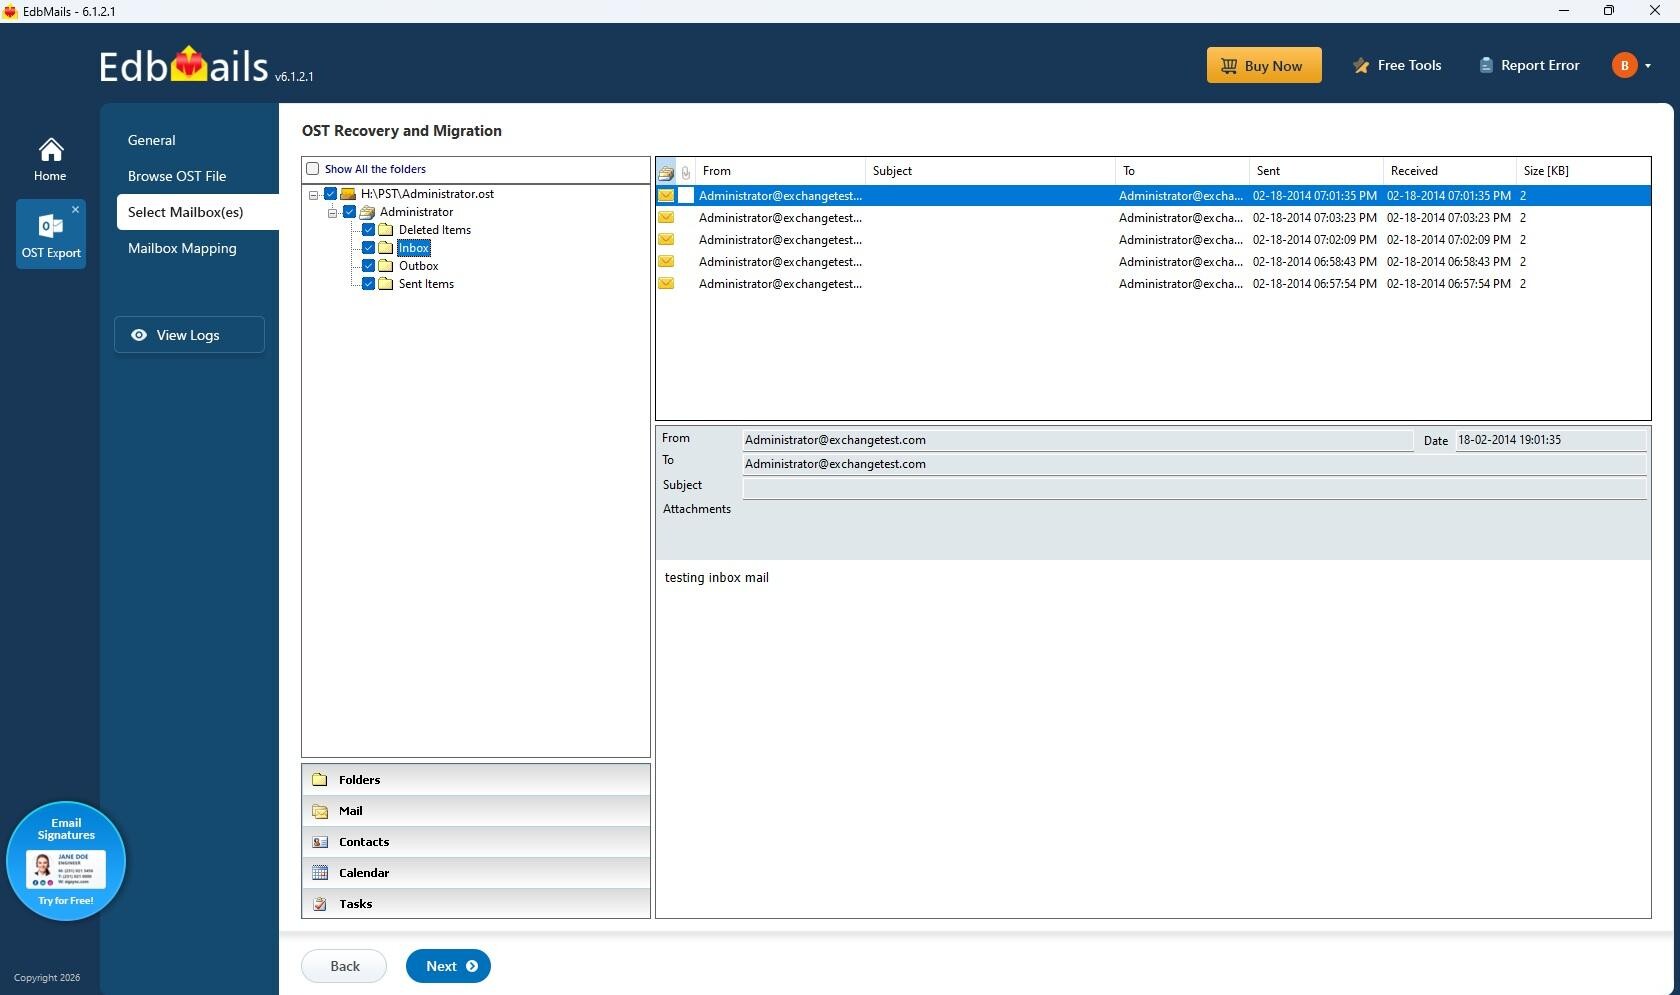Screen dimensions: 1680x995
Task: Click the shopping cart icon on Buy Now
Action: tap(1229, 66)
